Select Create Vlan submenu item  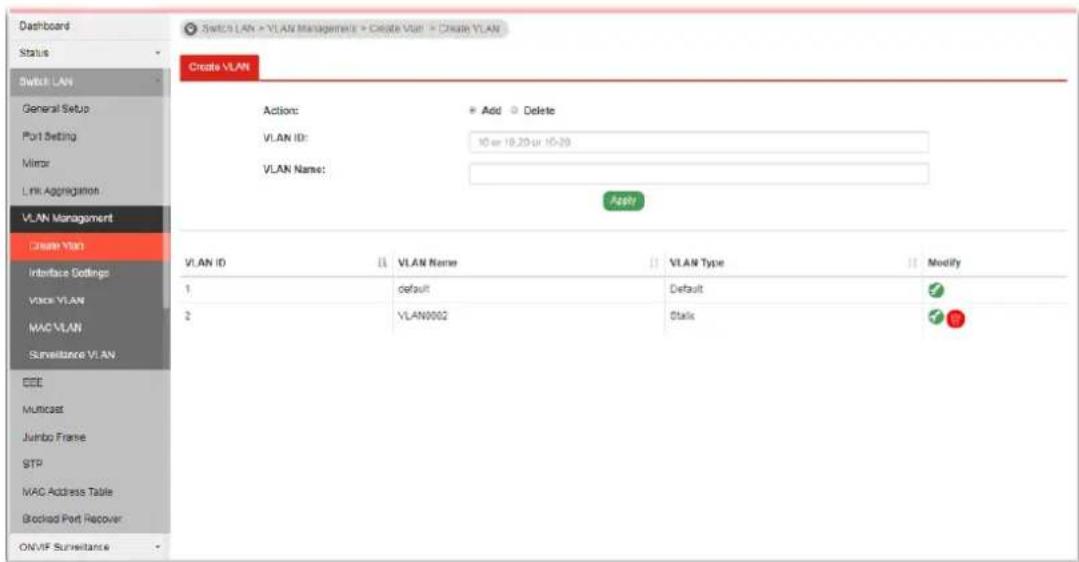[87, 246]
